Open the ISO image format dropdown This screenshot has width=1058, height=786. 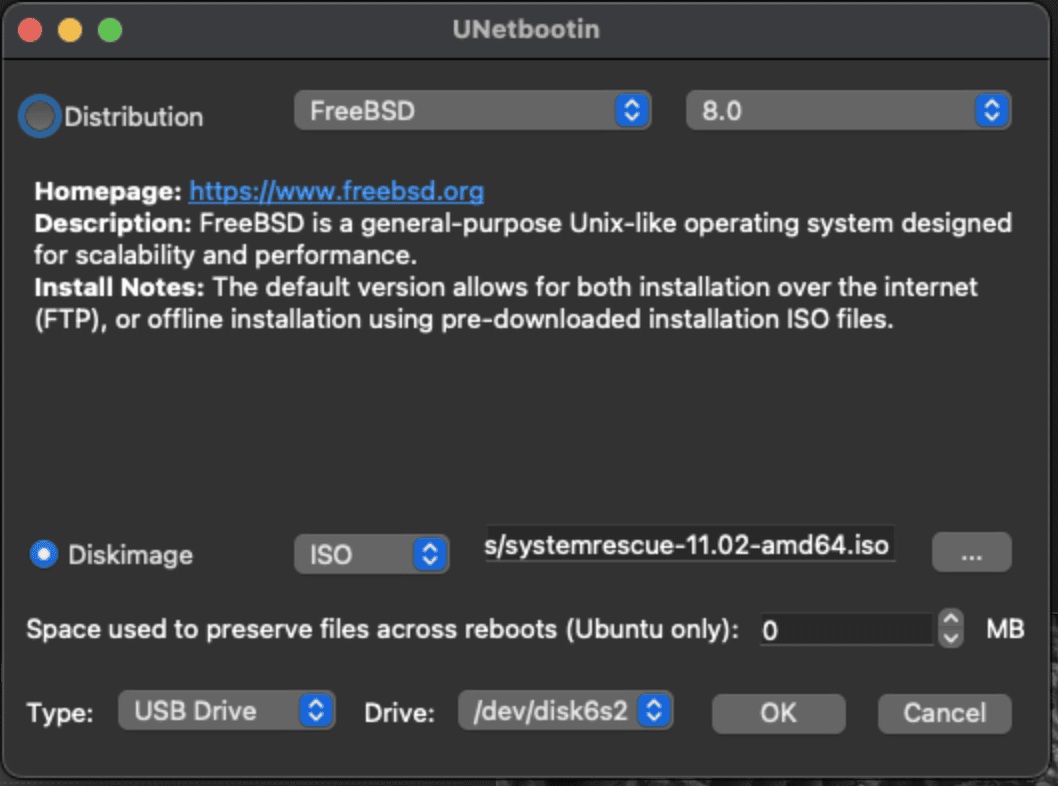(371, 554)
